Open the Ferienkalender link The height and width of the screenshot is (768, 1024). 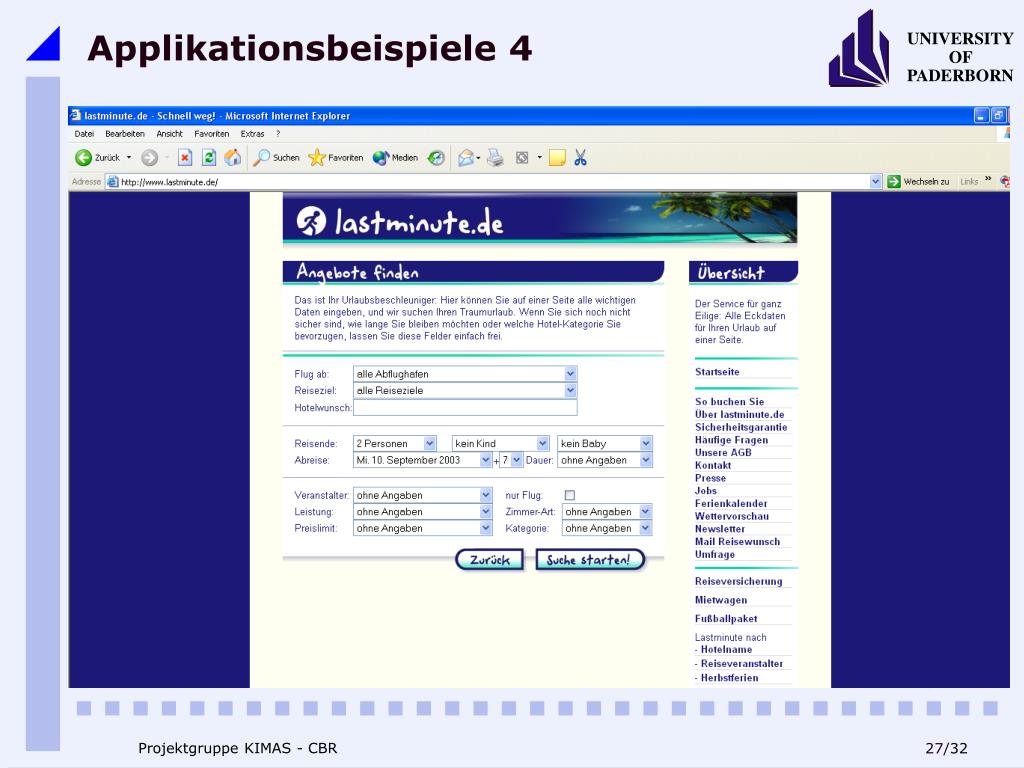[x=731, y=504]
